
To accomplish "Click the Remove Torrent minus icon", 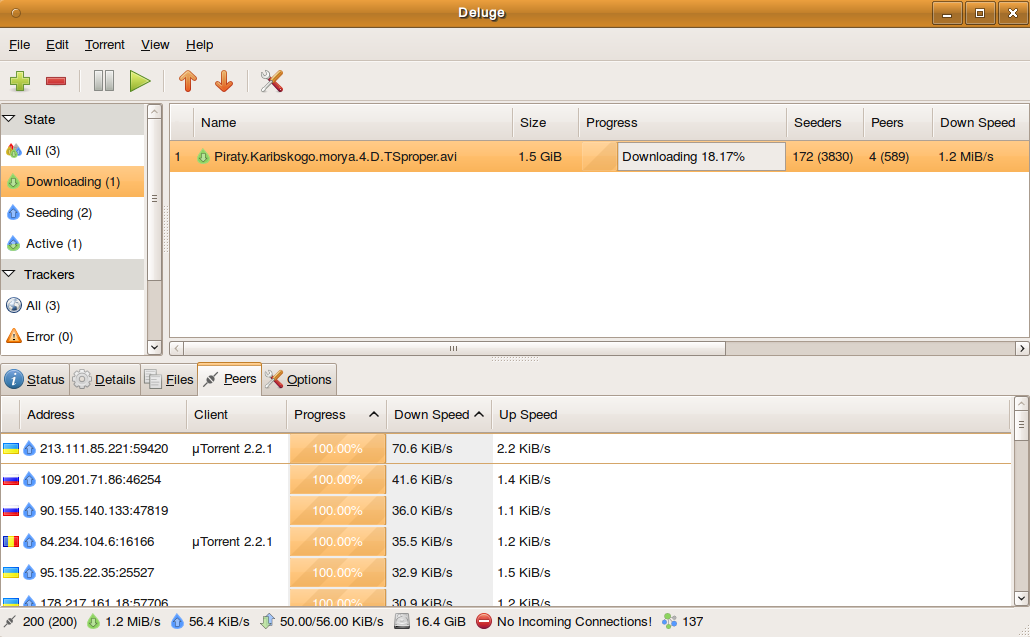I will 56,81.
